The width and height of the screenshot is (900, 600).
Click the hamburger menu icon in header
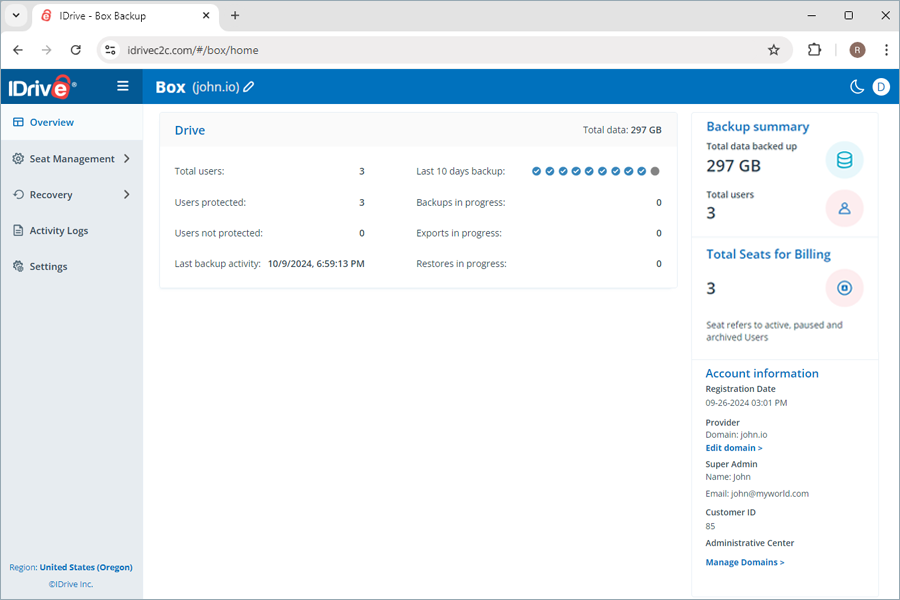(123, 86)
